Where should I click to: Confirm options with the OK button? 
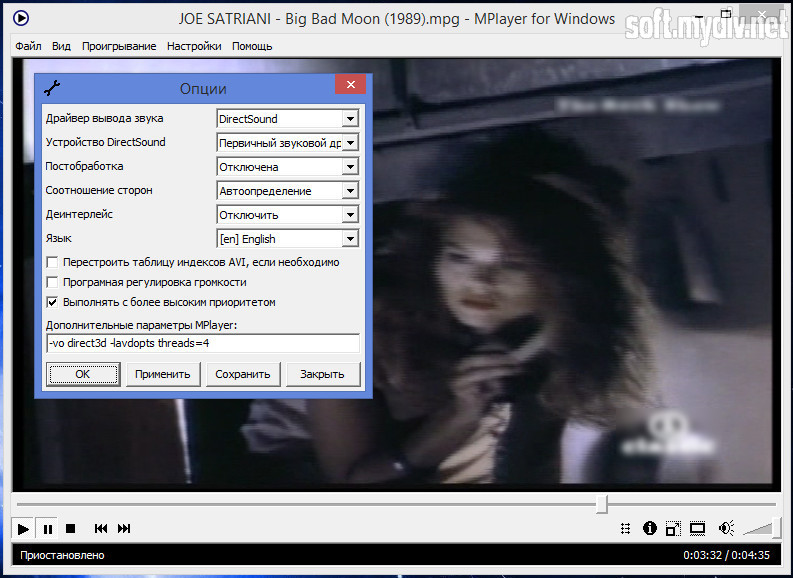(x=83, y=374)
